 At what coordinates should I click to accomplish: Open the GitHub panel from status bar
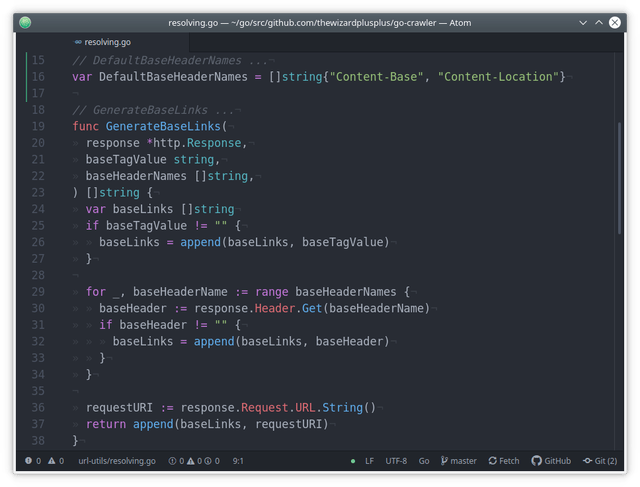[551, 460]
